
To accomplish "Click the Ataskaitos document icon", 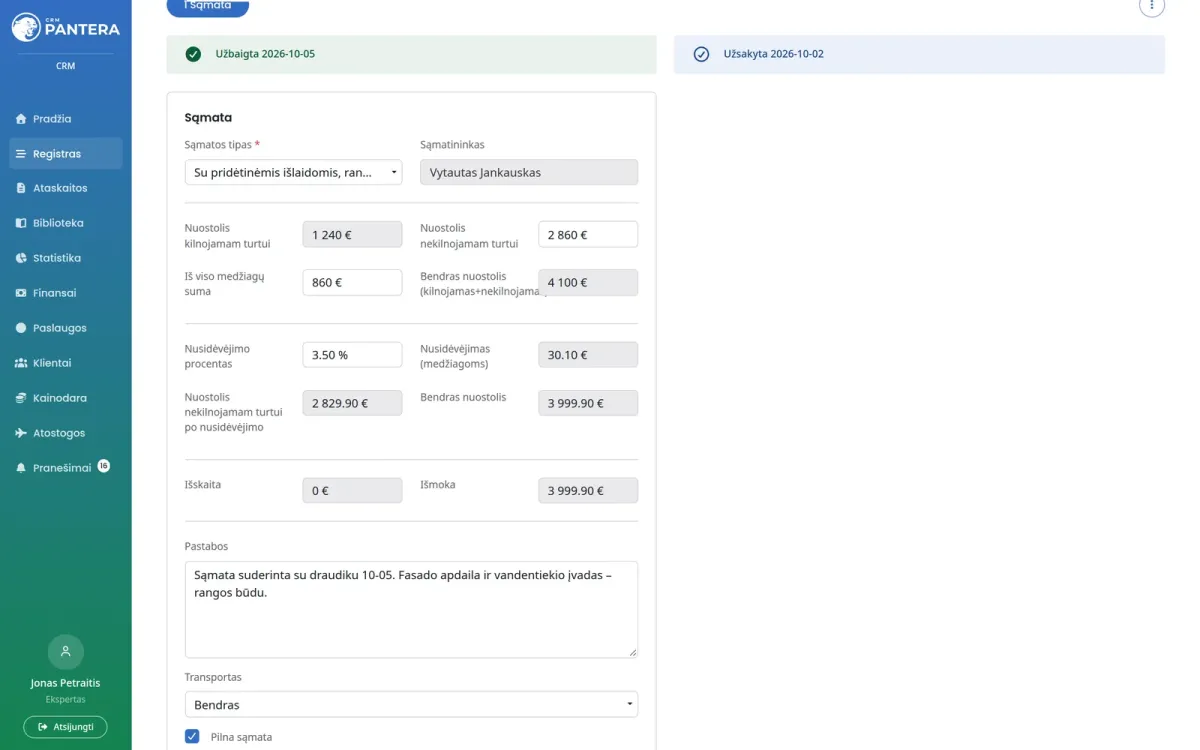I will (21, 188).
